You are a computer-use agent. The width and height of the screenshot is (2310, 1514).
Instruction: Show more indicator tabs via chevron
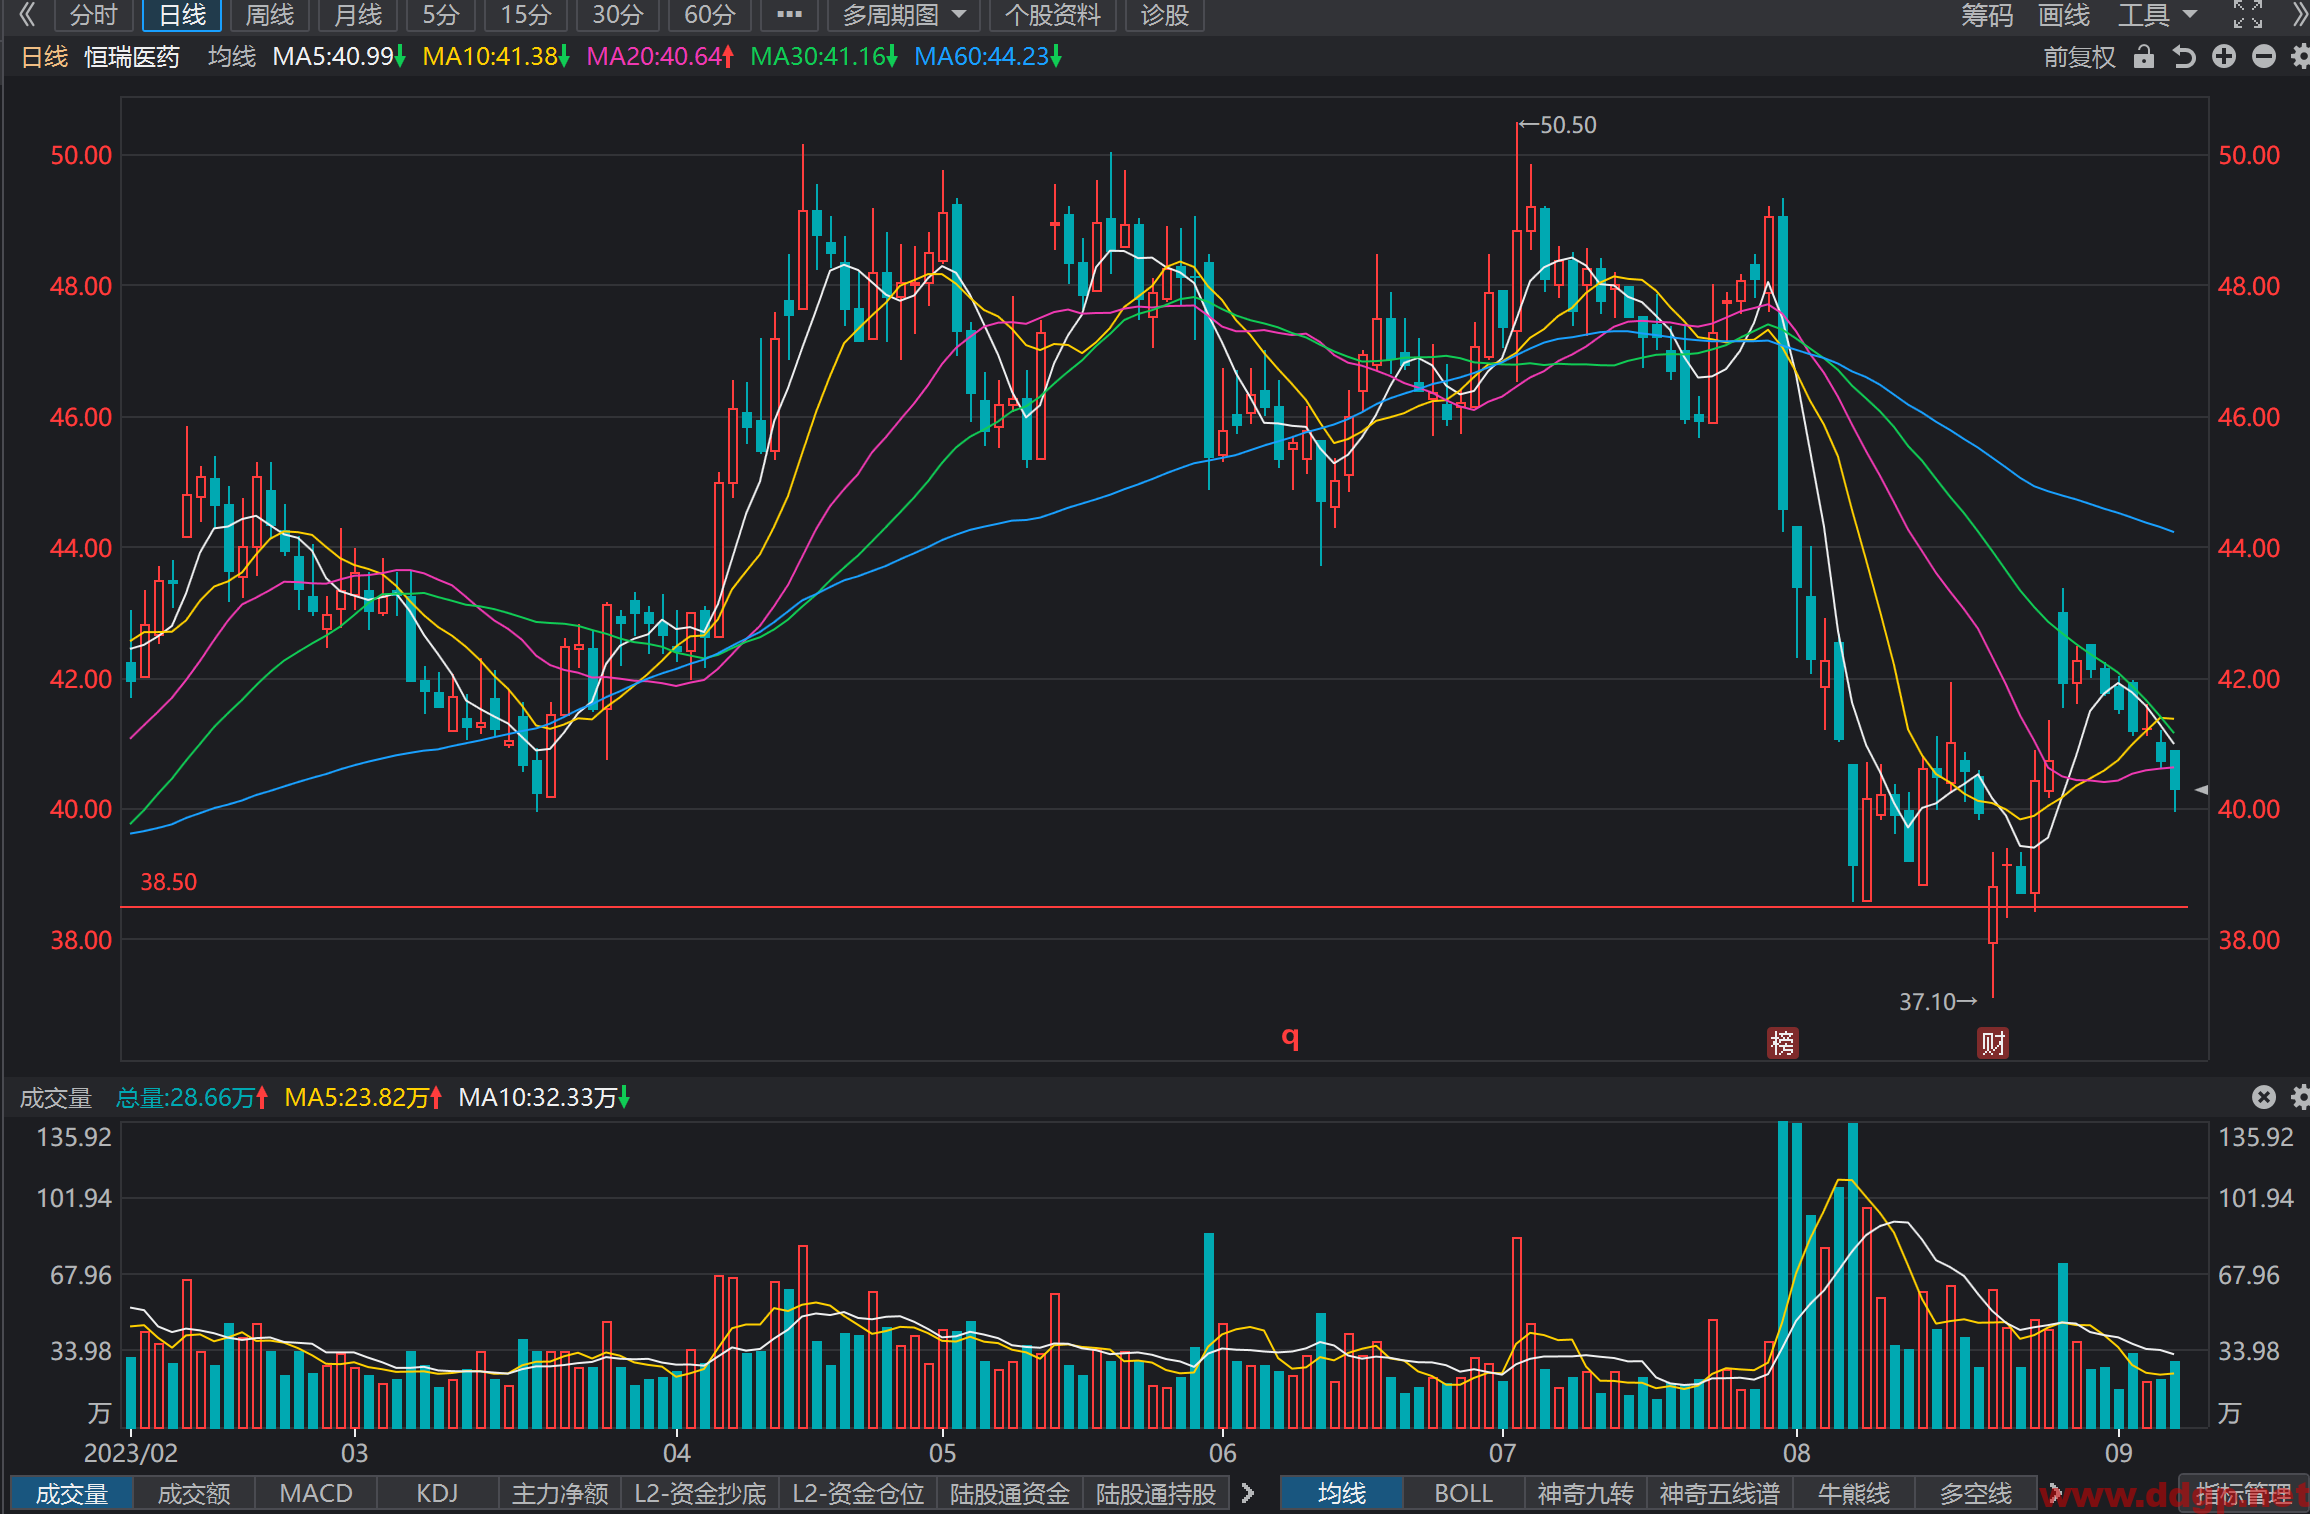[1247, 1493]
